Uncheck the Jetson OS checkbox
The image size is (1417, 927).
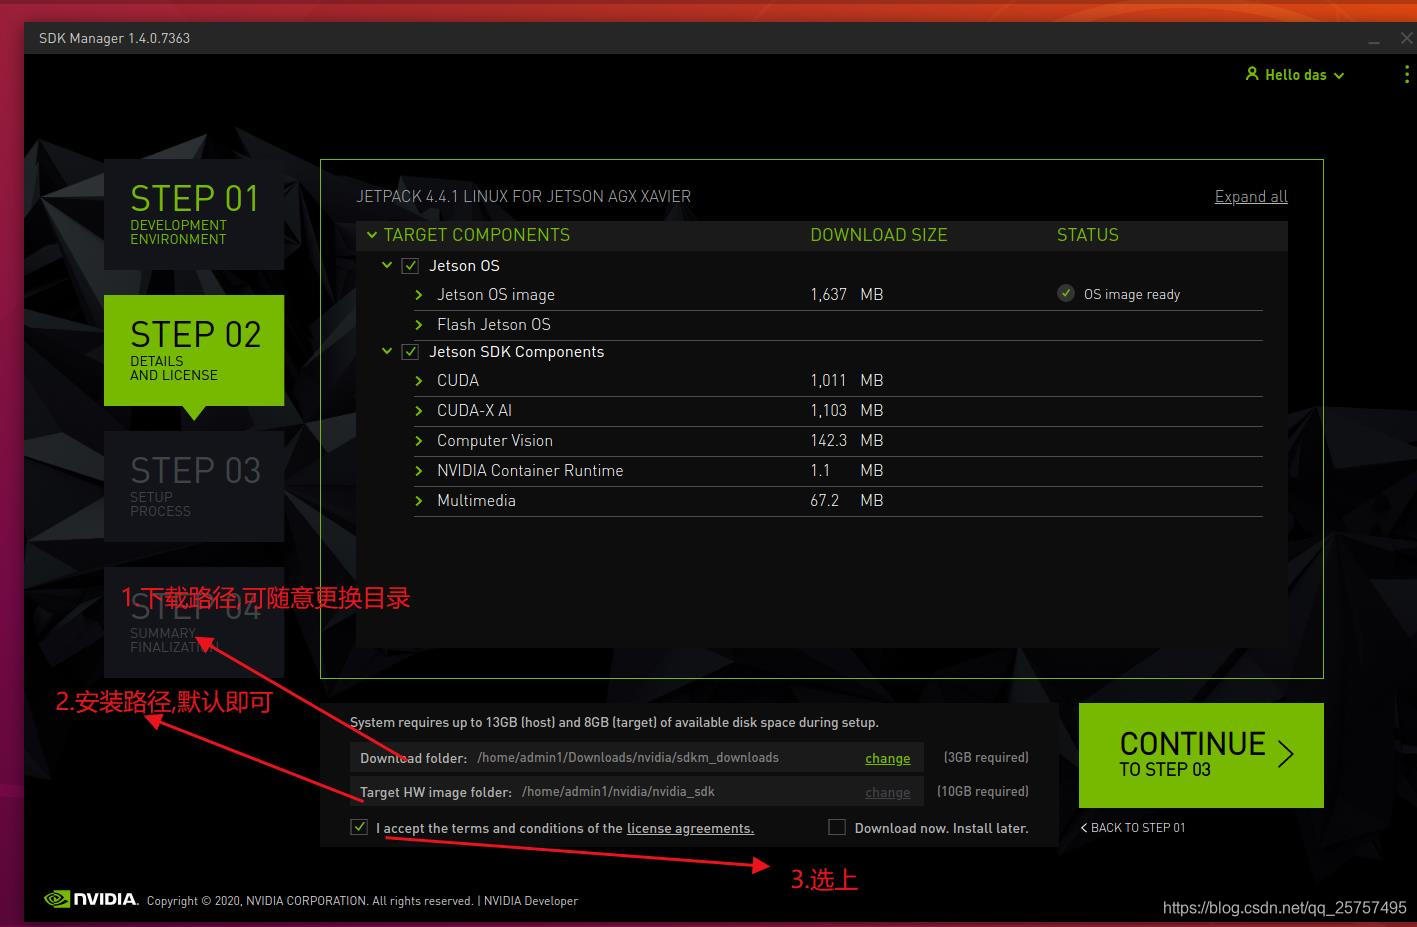coord(410,266)
